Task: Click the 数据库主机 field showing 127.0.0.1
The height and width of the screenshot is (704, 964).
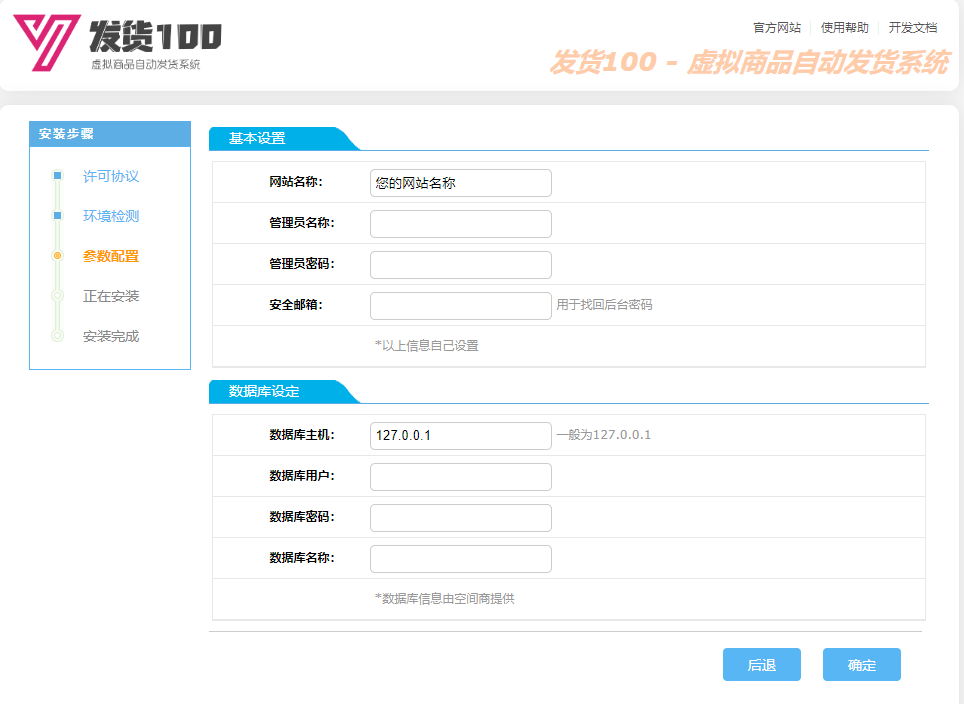Action: [460, 436]
